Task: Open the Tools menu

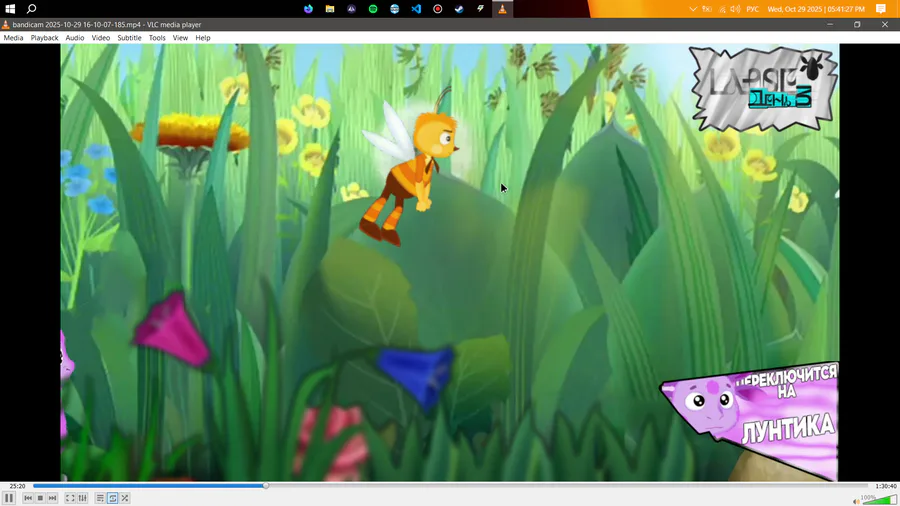Action: [x=157, y=38]
